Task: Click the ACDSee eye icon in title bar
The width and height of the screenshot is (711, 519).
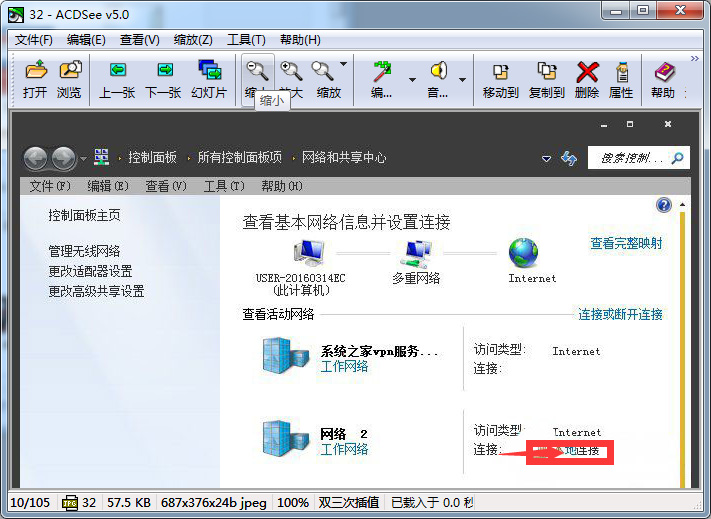Action: [15, 15]
